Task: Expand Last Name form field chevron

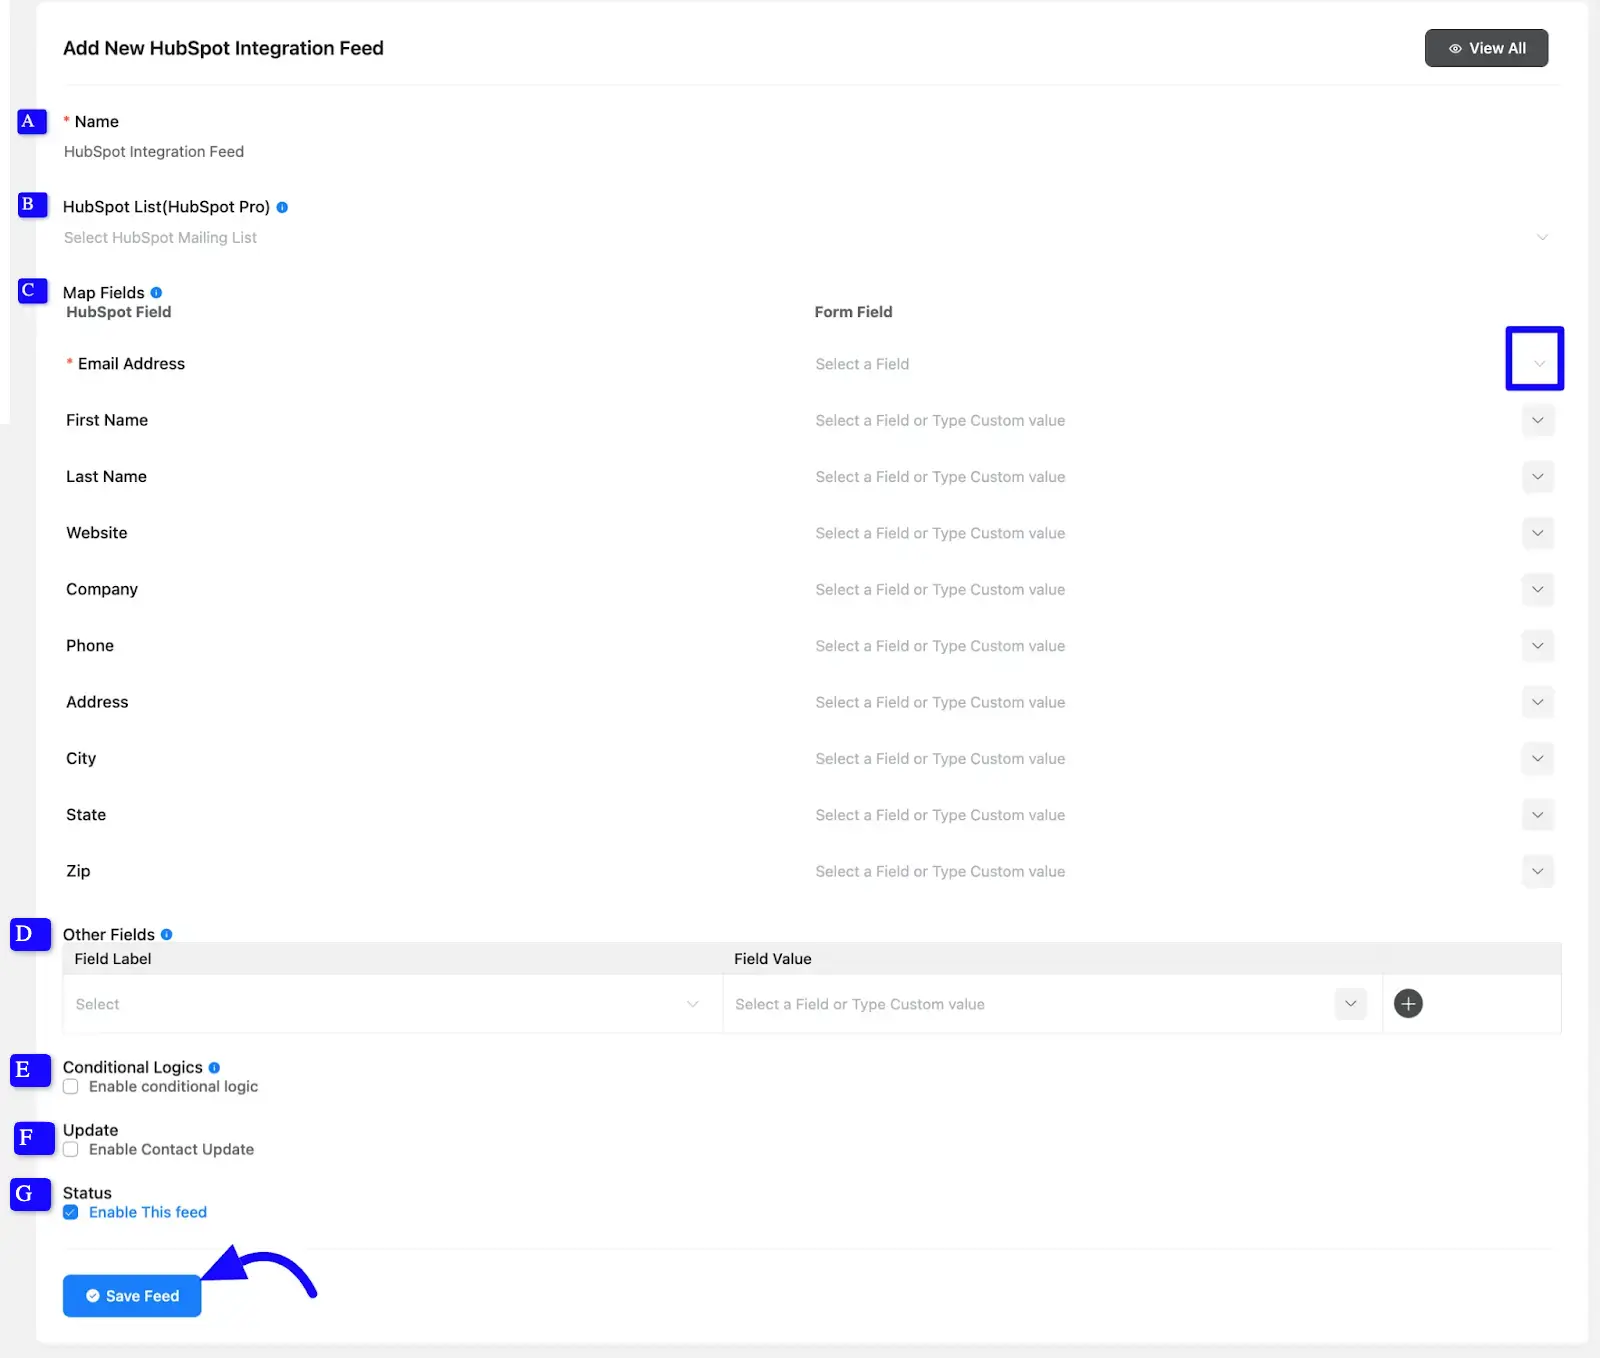Action: click(x=1538, y=477)
